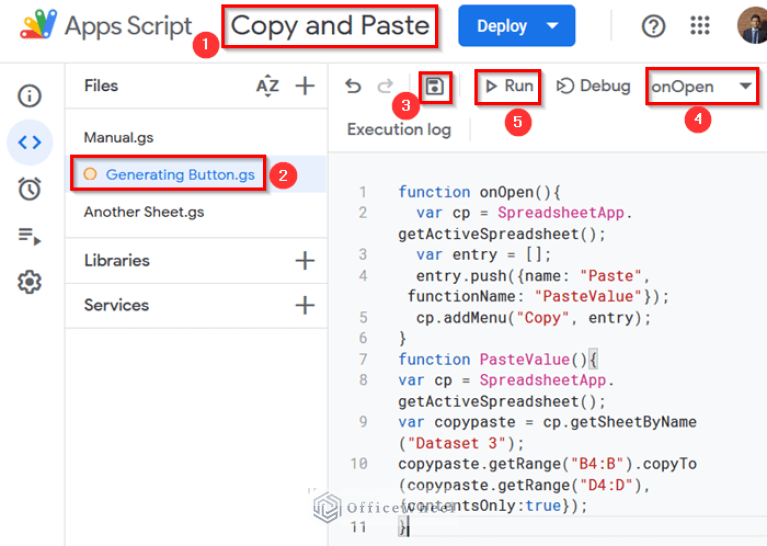This screenshot has width=767, height=546.
Task: Add a new file with plus icon
Action: pos(305,87)
